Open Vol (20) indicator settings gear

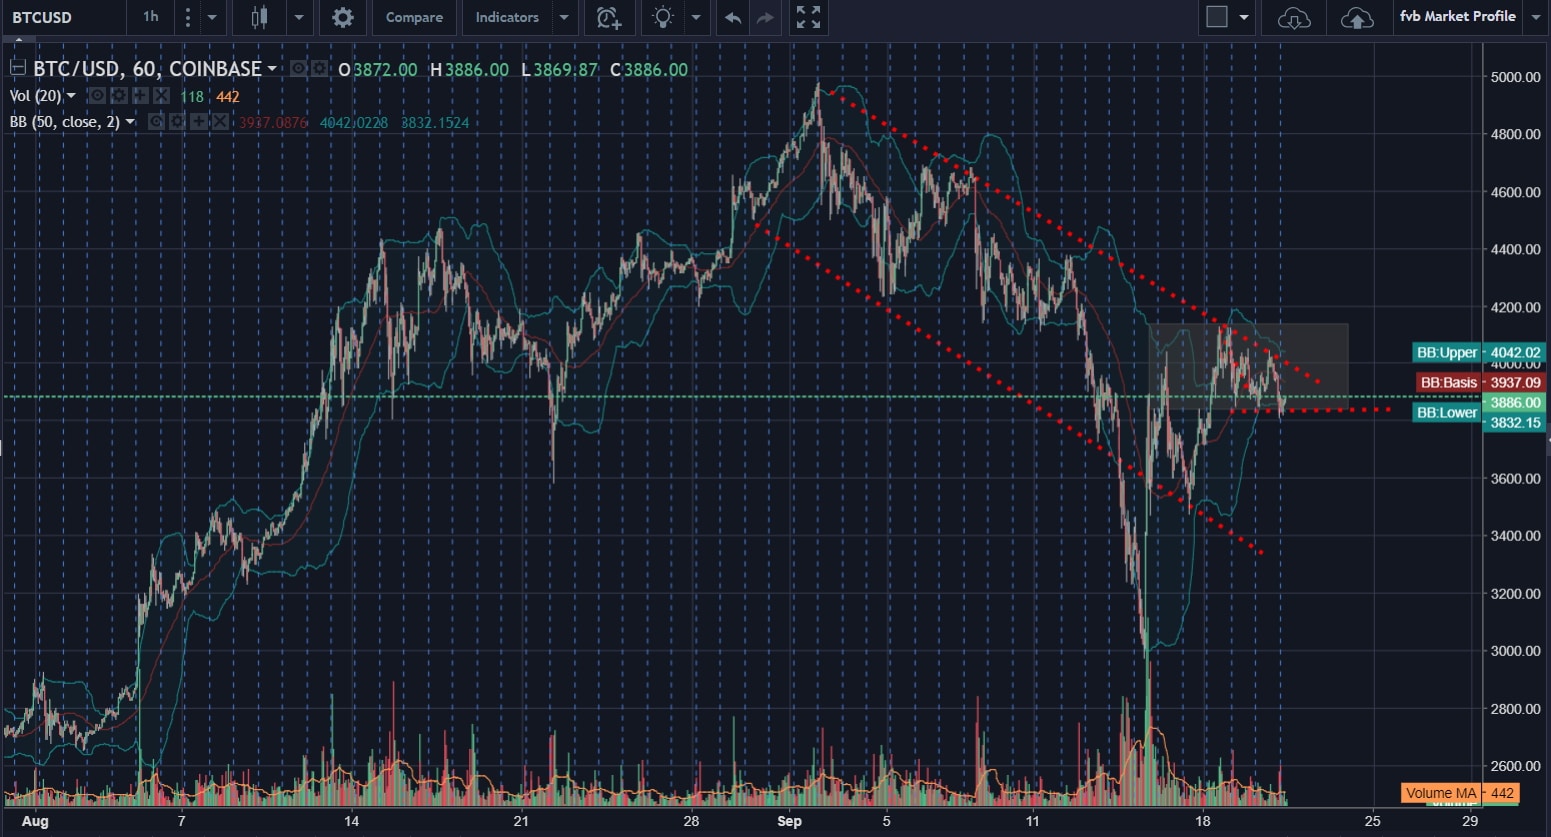tap(118, 96)
